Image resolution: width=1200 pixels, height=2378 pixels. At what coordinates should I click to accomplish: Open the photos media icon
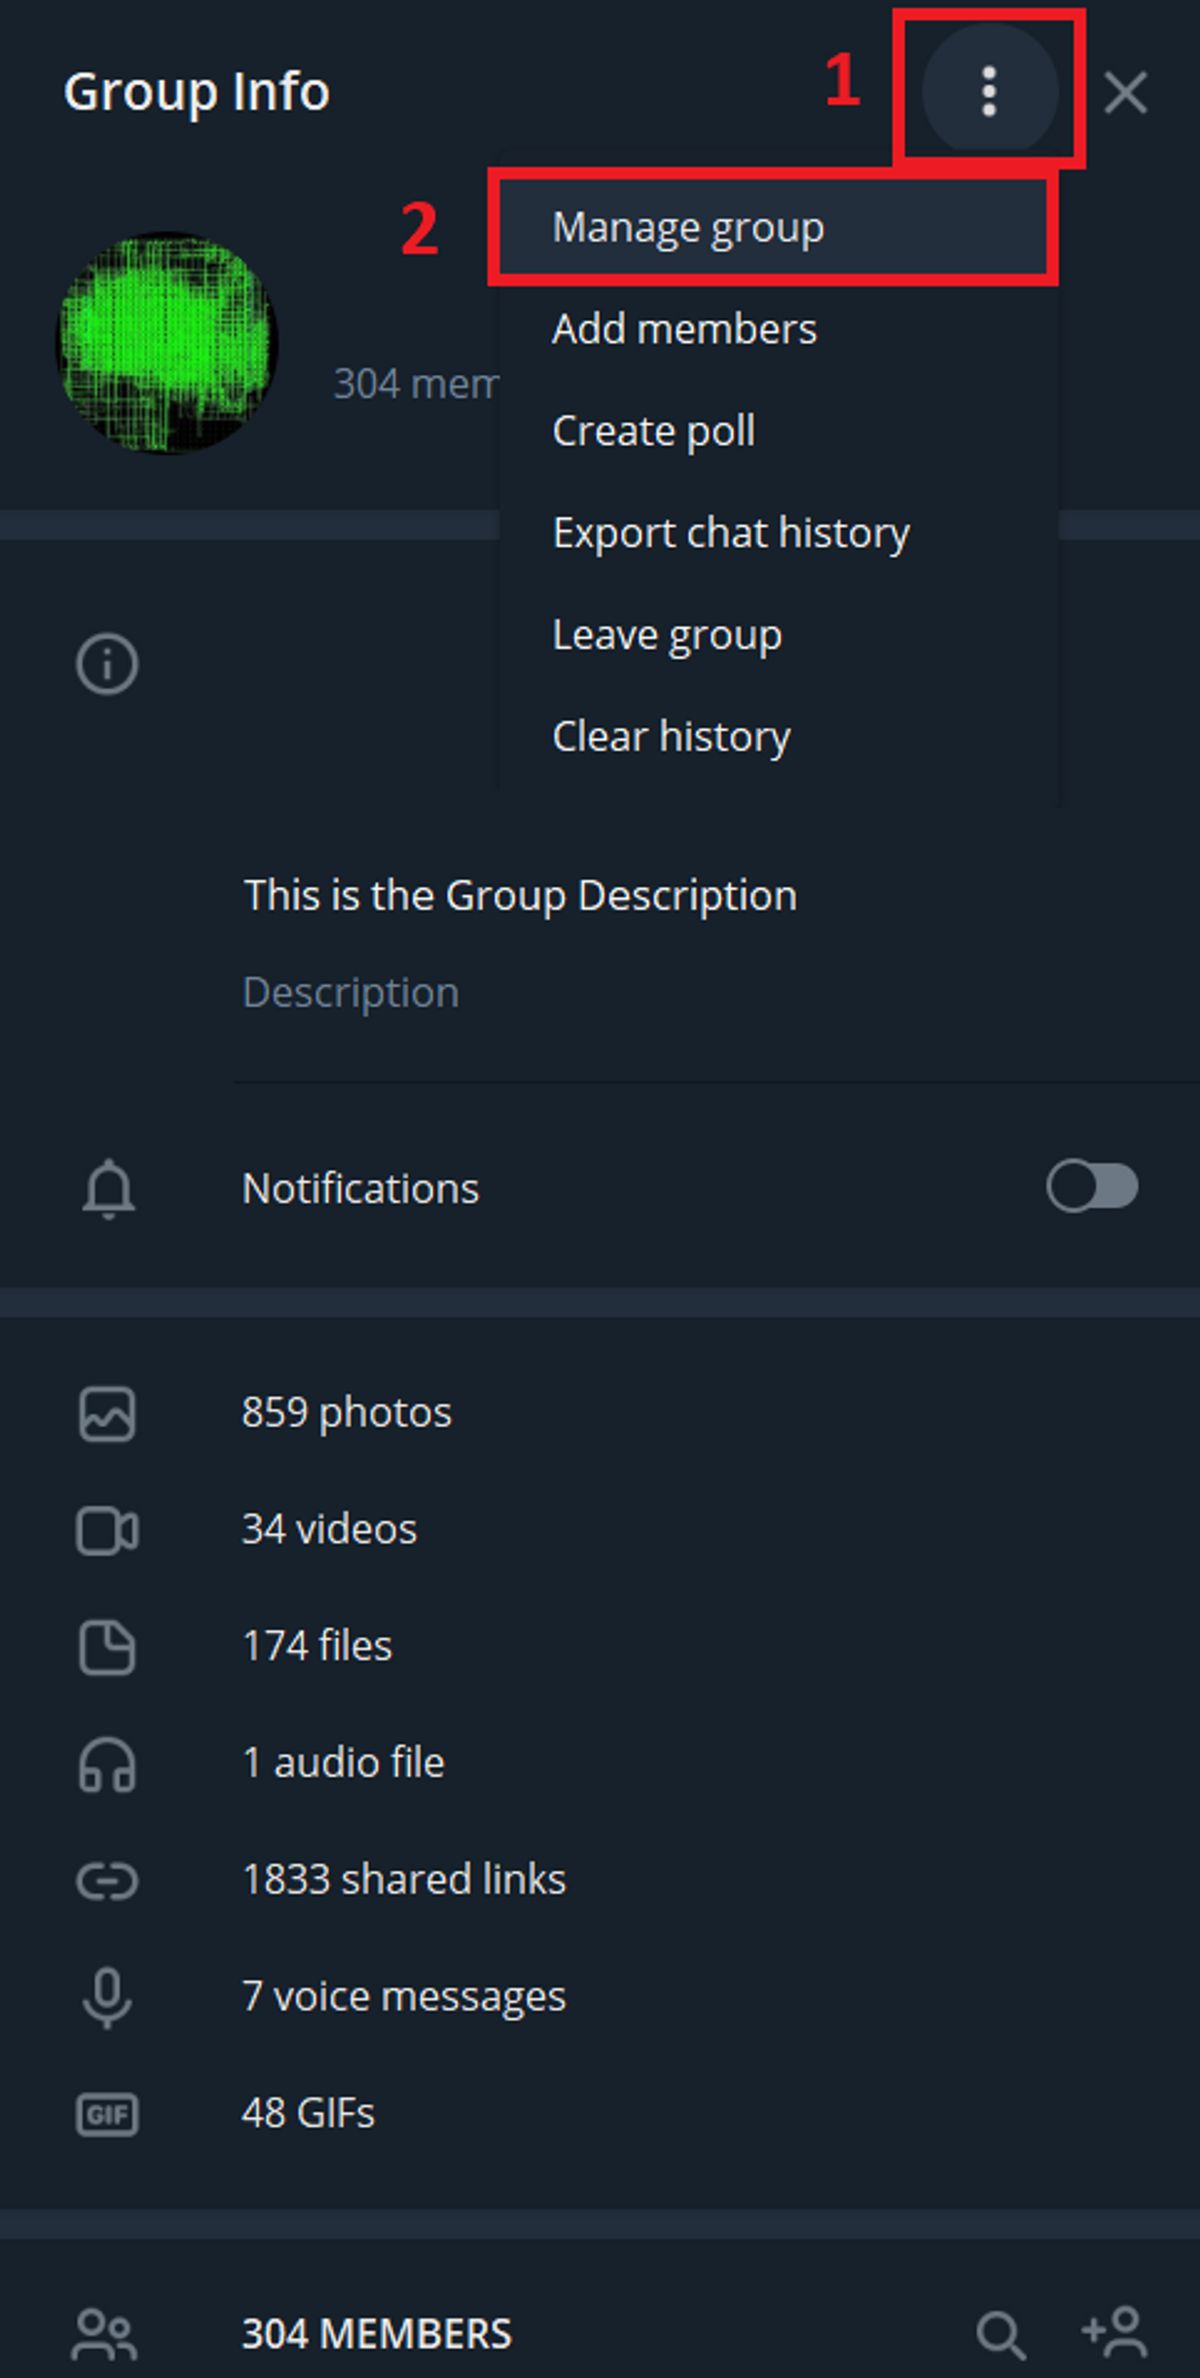(x=107, y=1414)
